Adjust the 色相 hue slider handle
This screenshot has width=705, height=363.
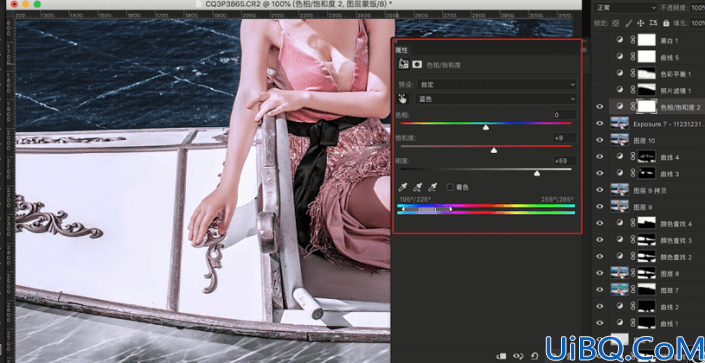coord(486,128)
